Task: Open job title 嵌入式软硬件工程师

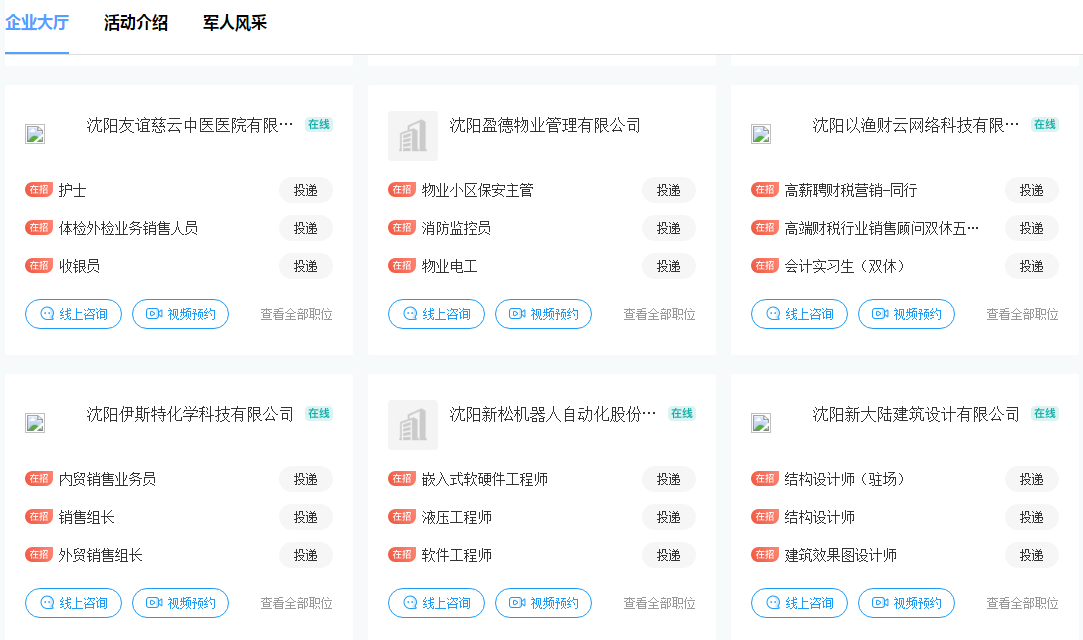Action: (x=485, y=479)
